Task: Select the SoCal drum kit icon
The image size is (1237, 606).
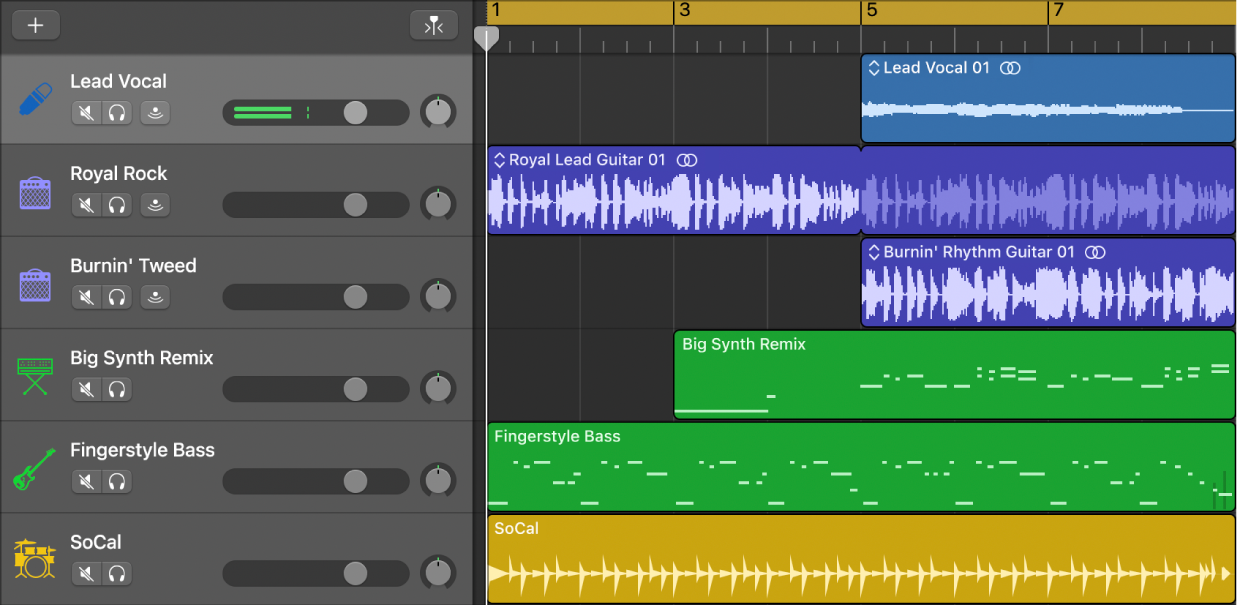Action: click(35, 560)
